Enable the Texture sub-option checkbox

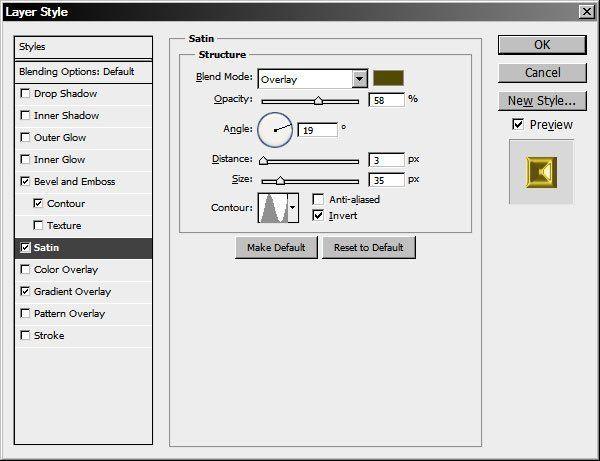(x=38, y=225)
